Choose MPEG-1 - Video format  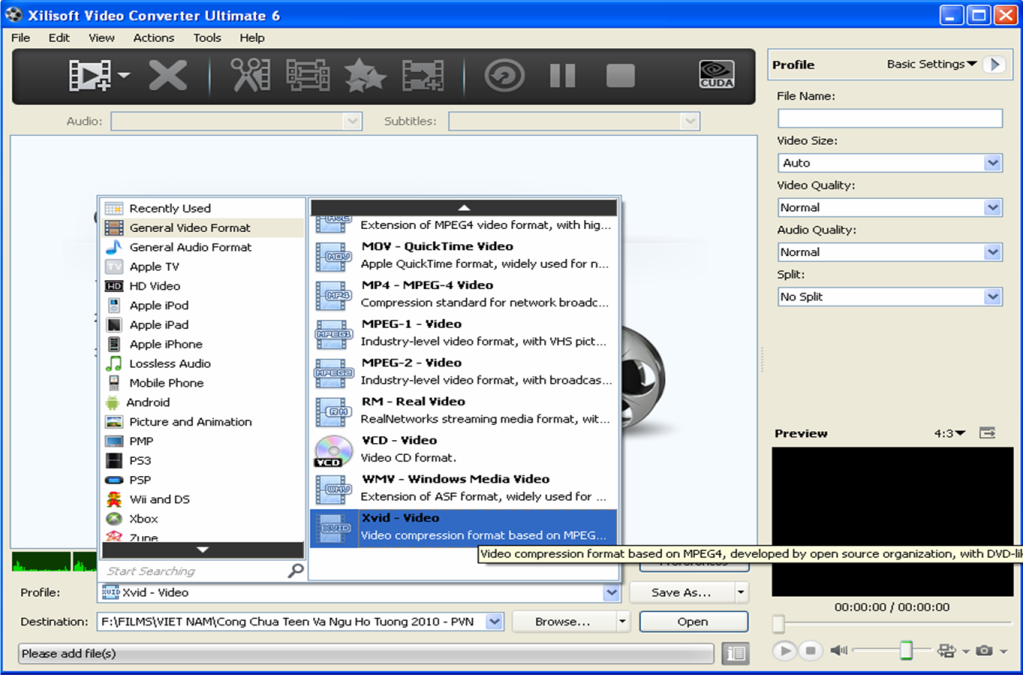464,333
